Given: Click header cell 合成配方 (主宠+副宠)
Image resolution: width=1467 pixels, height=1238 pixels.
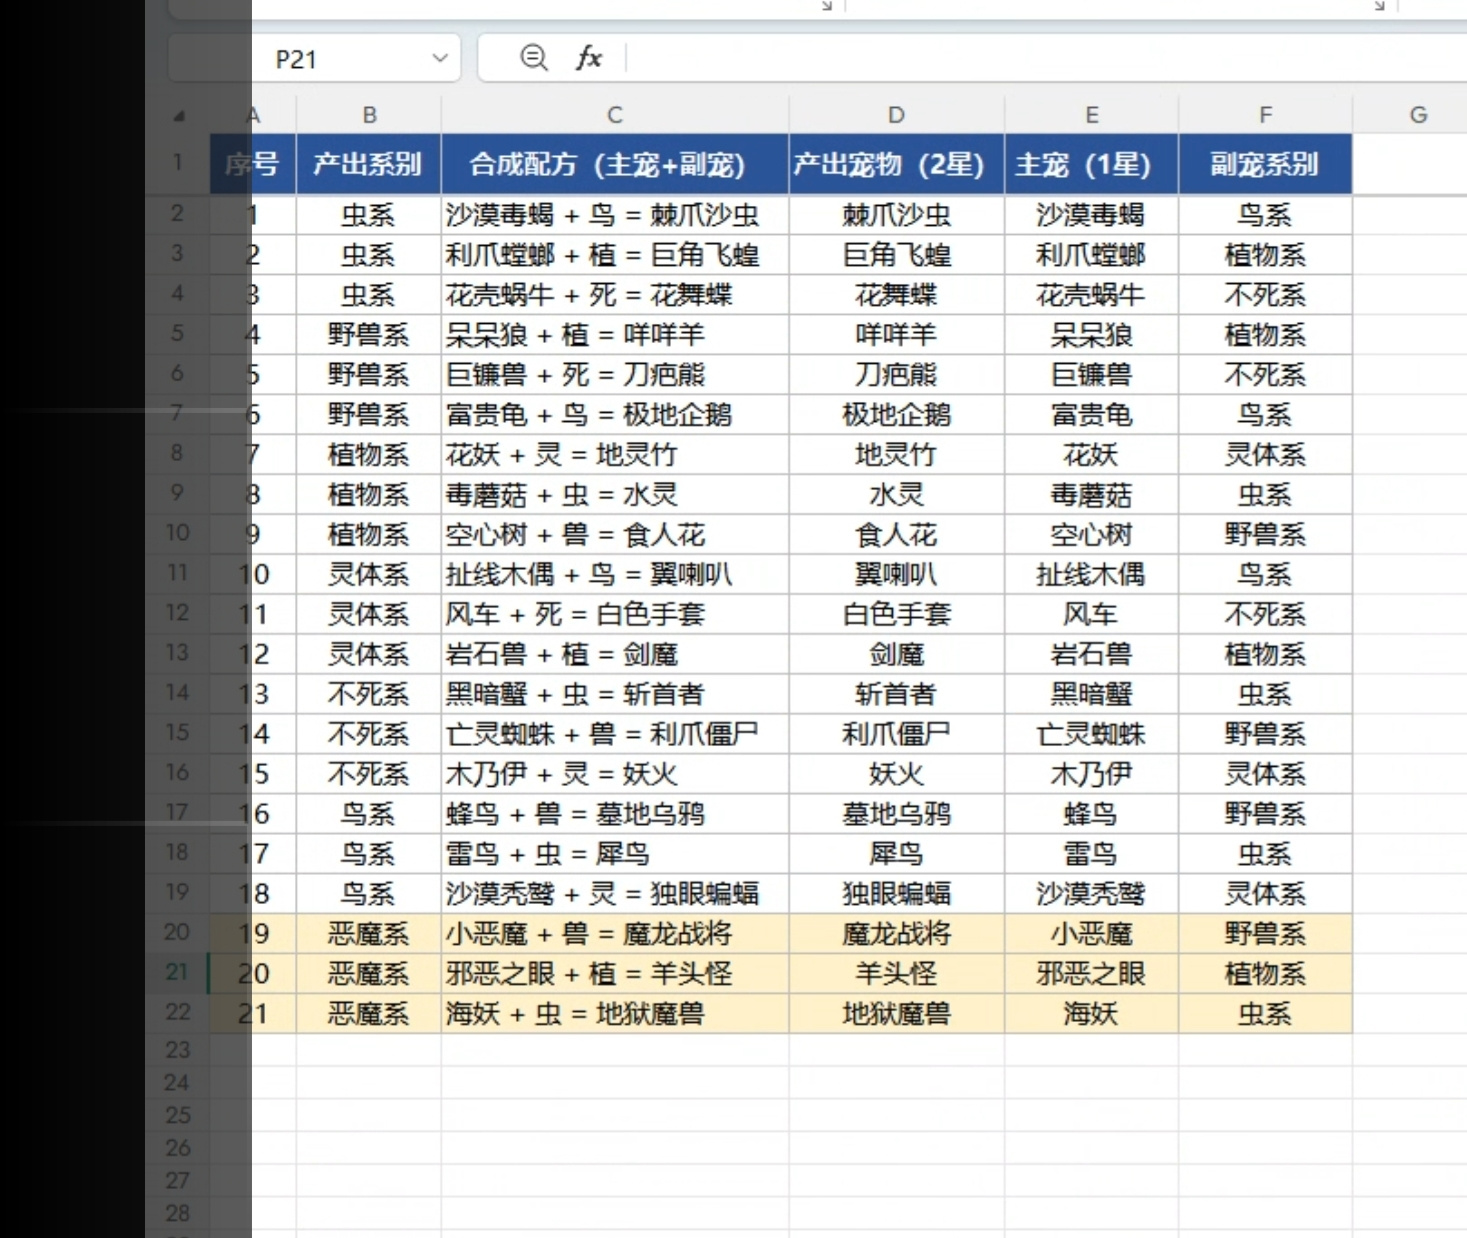Looking at the screenshot, I should pos(615,164).
